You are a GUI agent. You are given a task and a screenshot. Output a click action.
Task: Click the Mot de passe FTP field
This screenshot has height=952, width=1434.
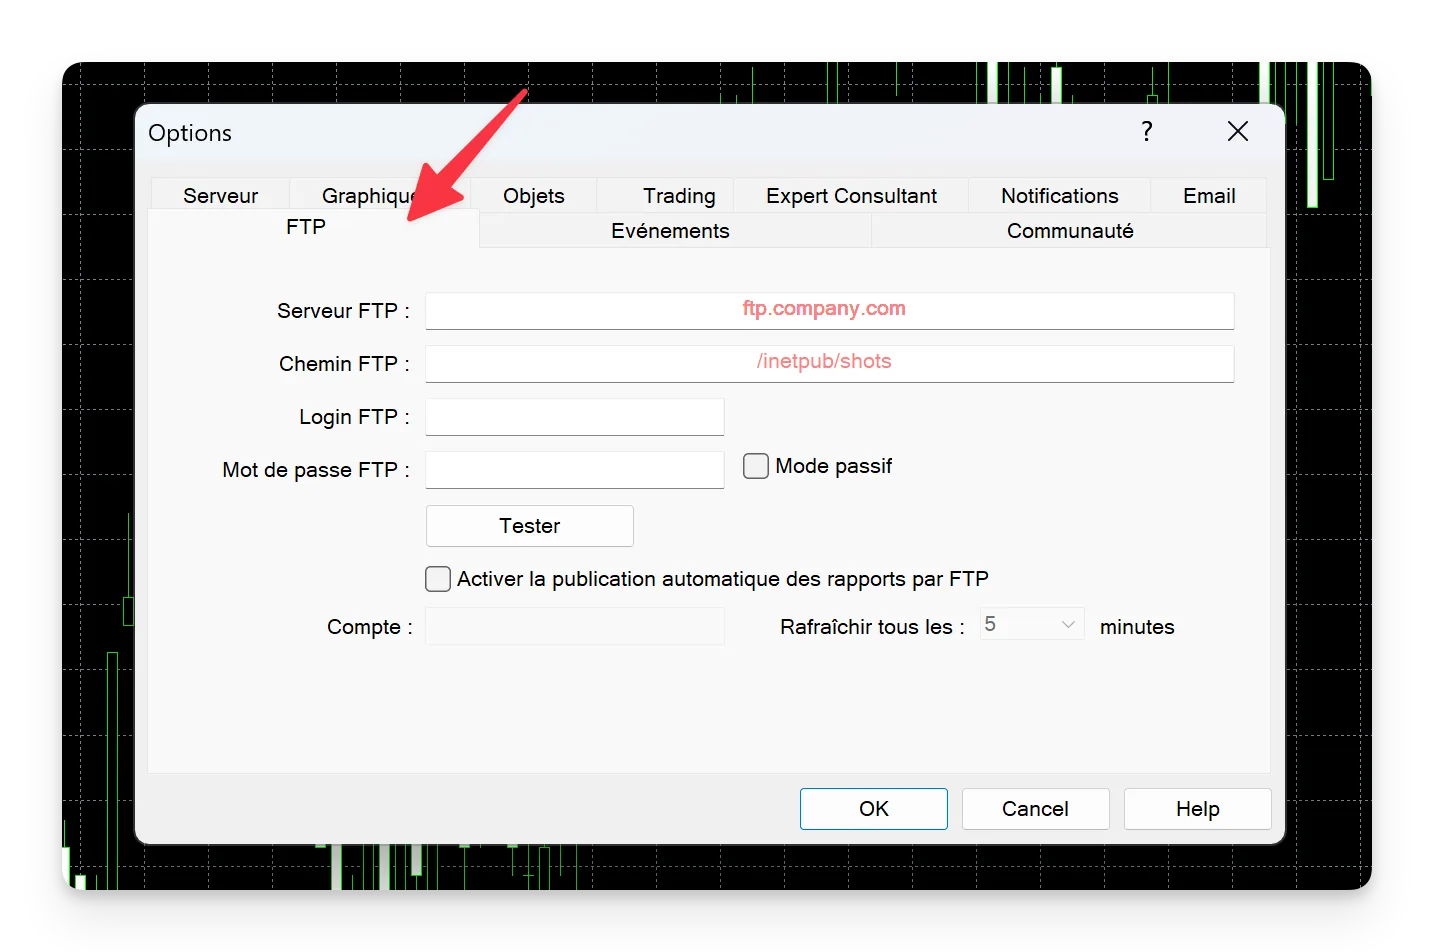coord(575,470)
